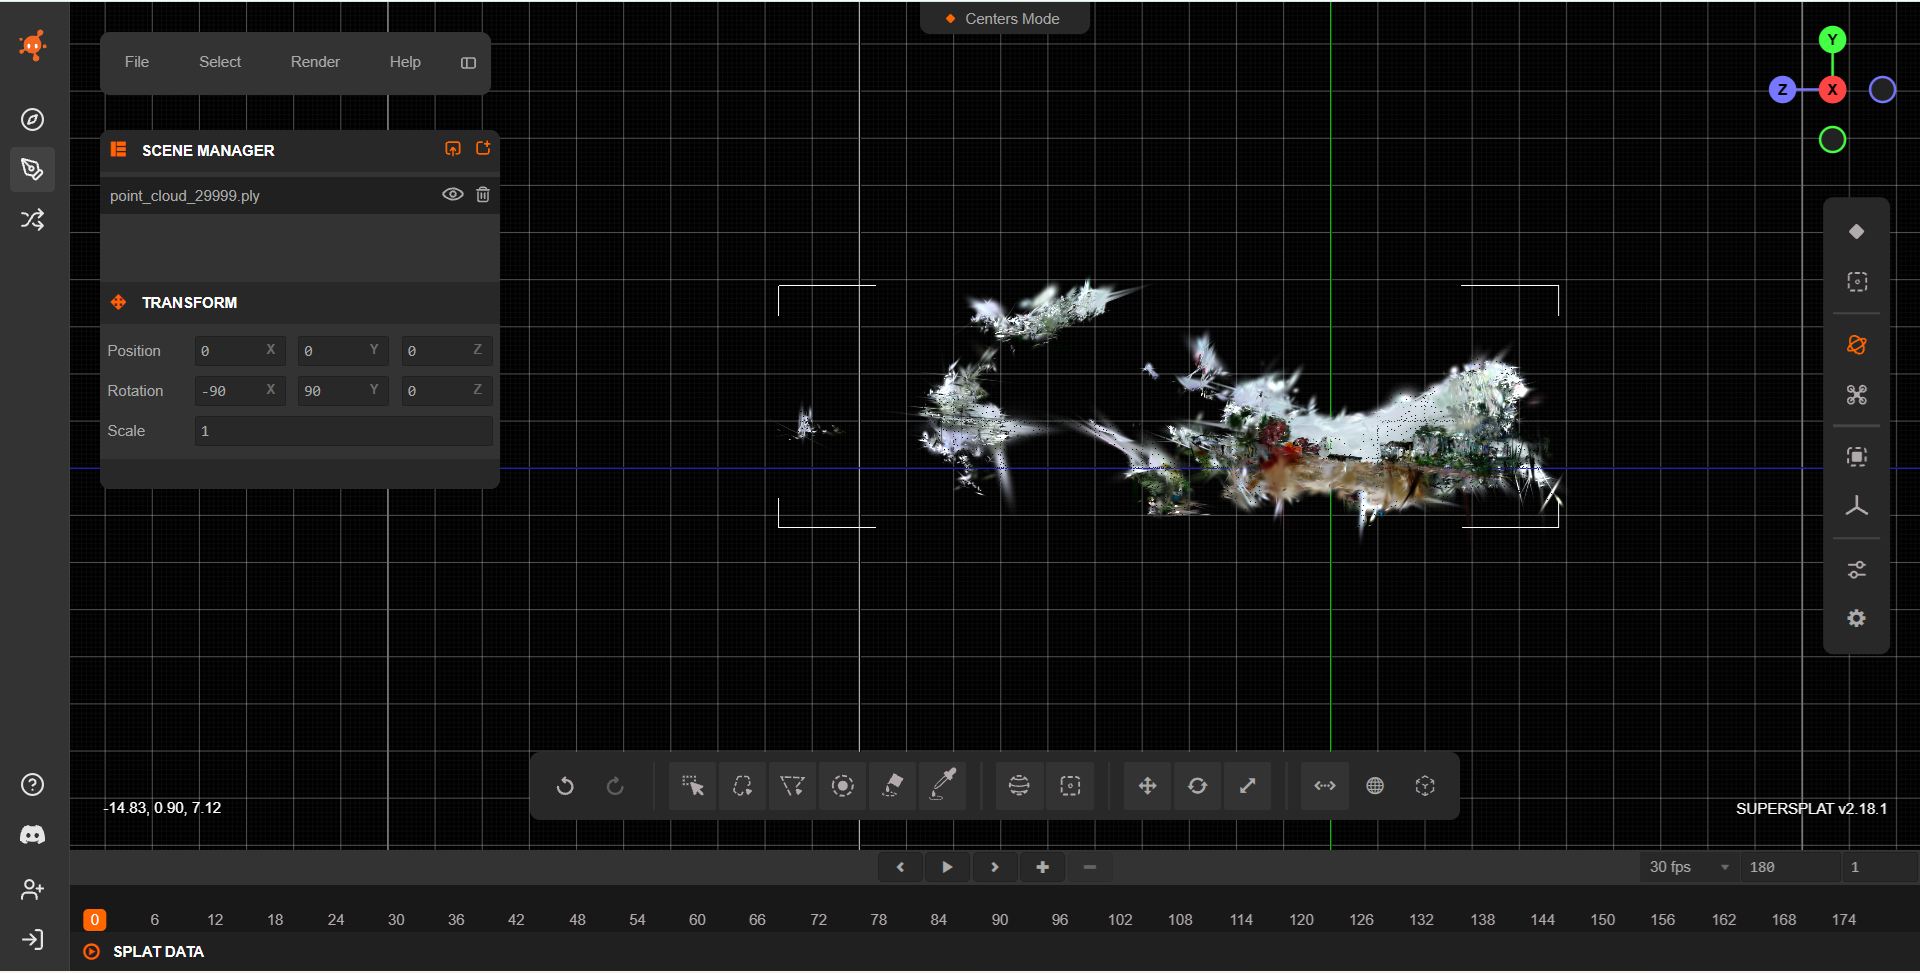1920x973 pixels.
Task: Open Discord community link in sidebar
Action: (33, 835)
